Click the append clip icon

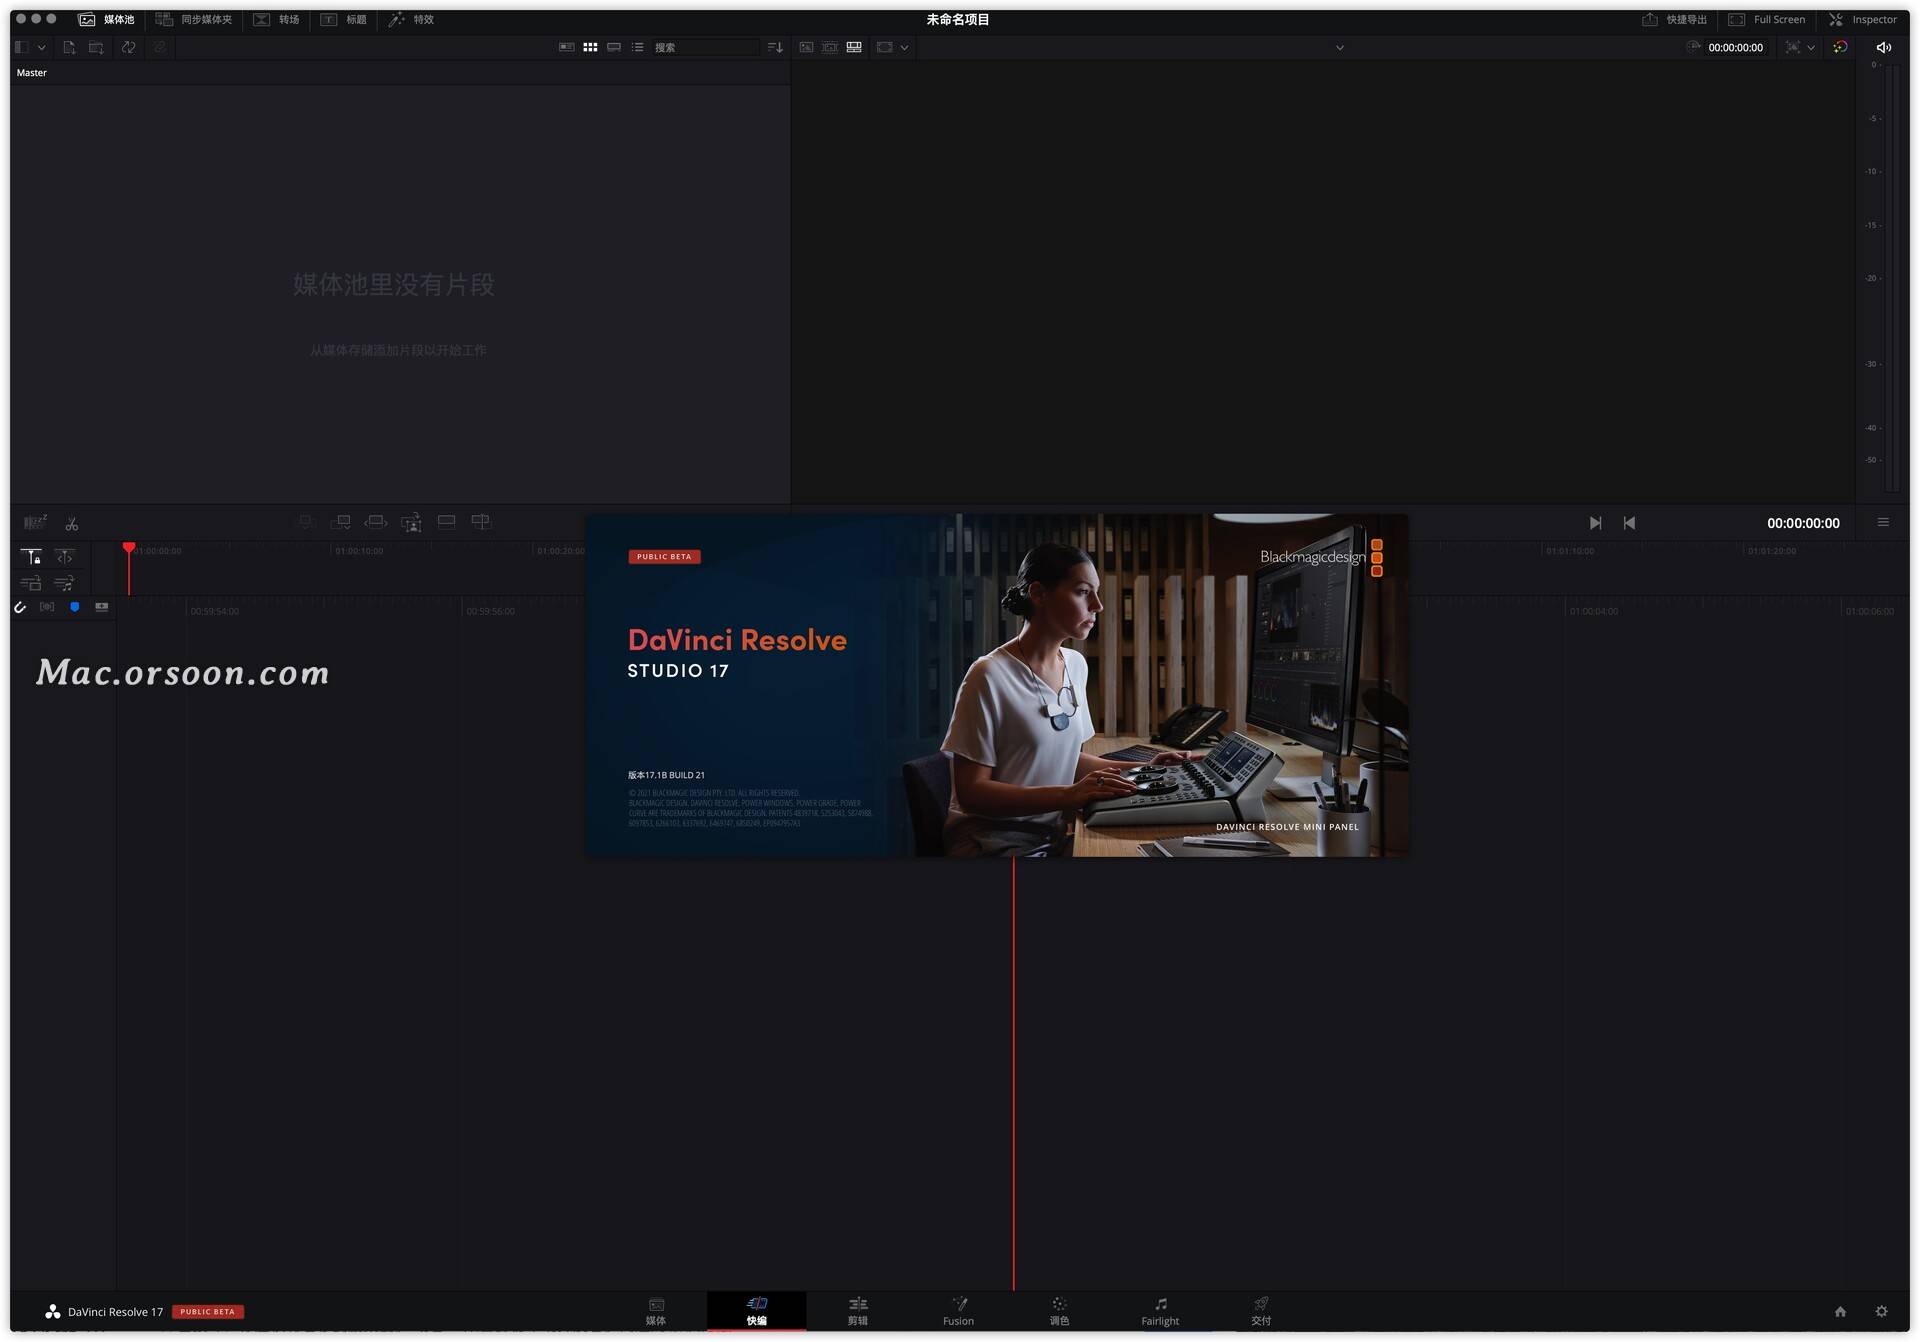pos(341,522)
